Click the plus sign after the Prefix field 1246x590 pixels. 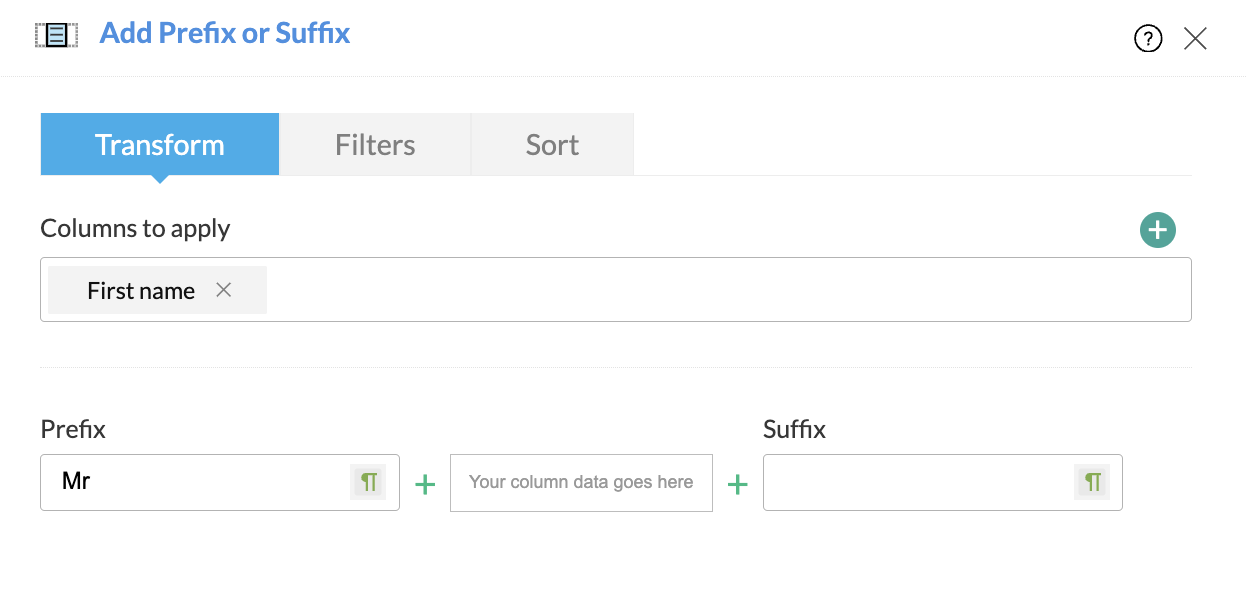tap(425, 485)
